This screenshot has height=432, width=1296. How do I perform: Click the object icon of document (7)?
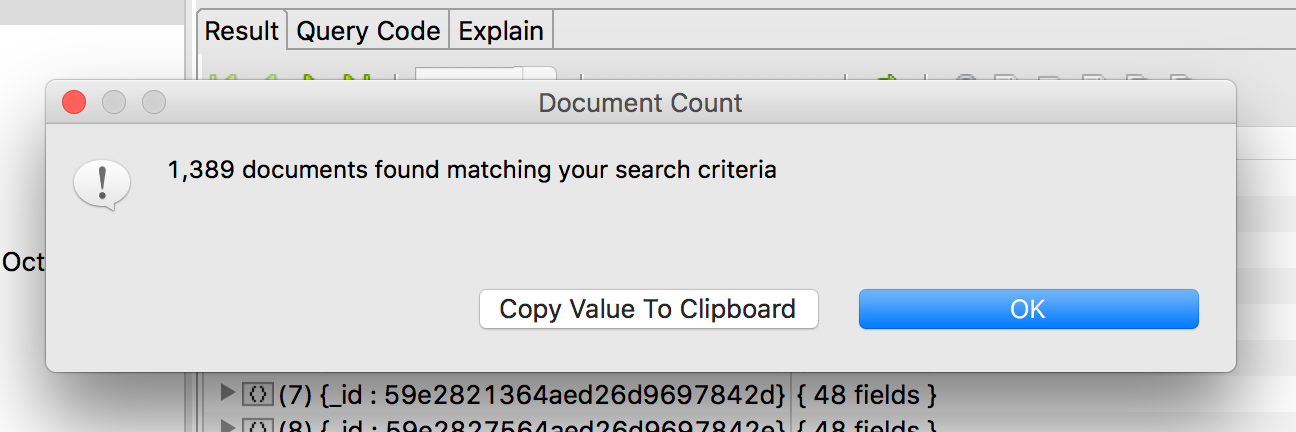point(258,395)
